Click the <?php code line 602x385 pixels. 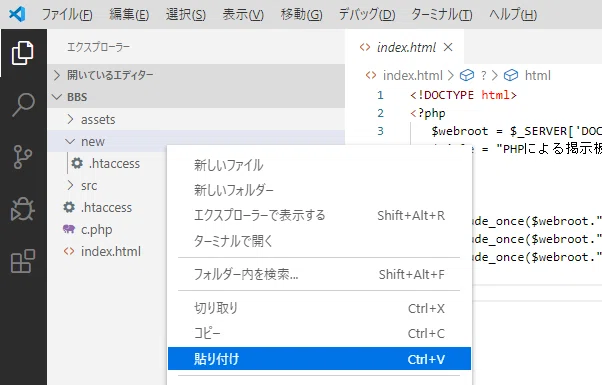click(428, 113)
